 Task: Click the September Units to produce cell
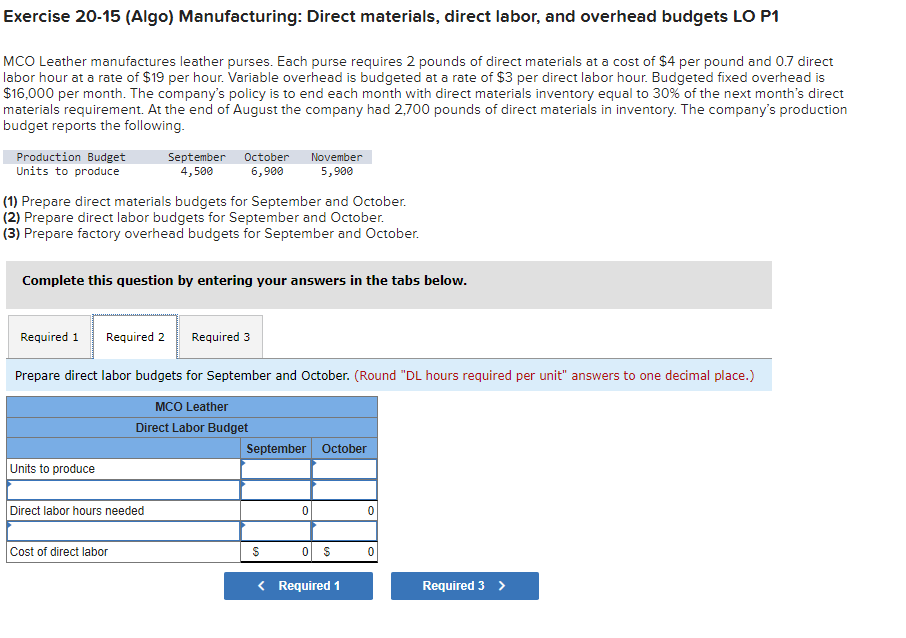coord(276,469)
